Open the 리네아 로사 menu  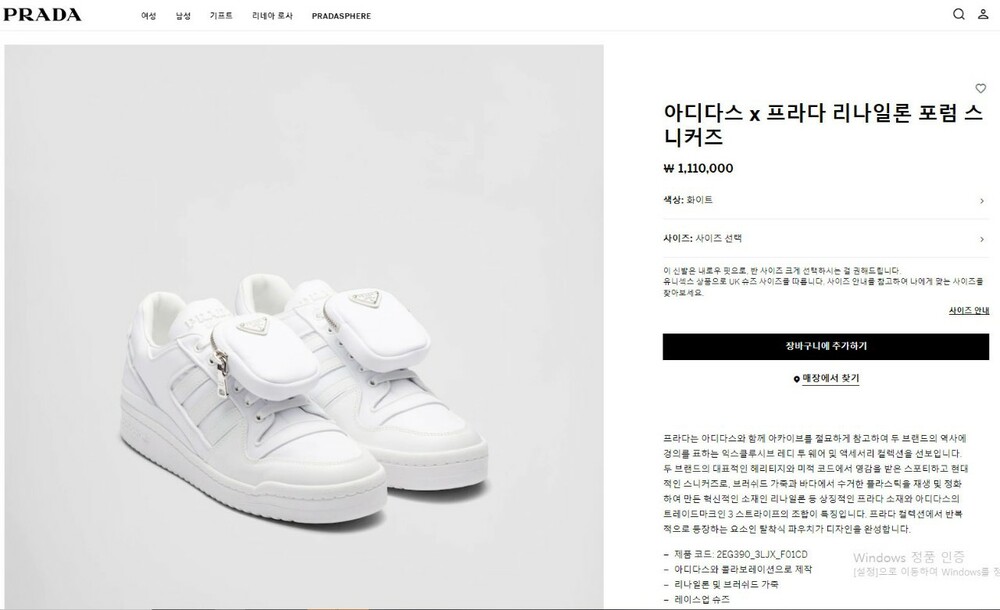tap(272, 16)
